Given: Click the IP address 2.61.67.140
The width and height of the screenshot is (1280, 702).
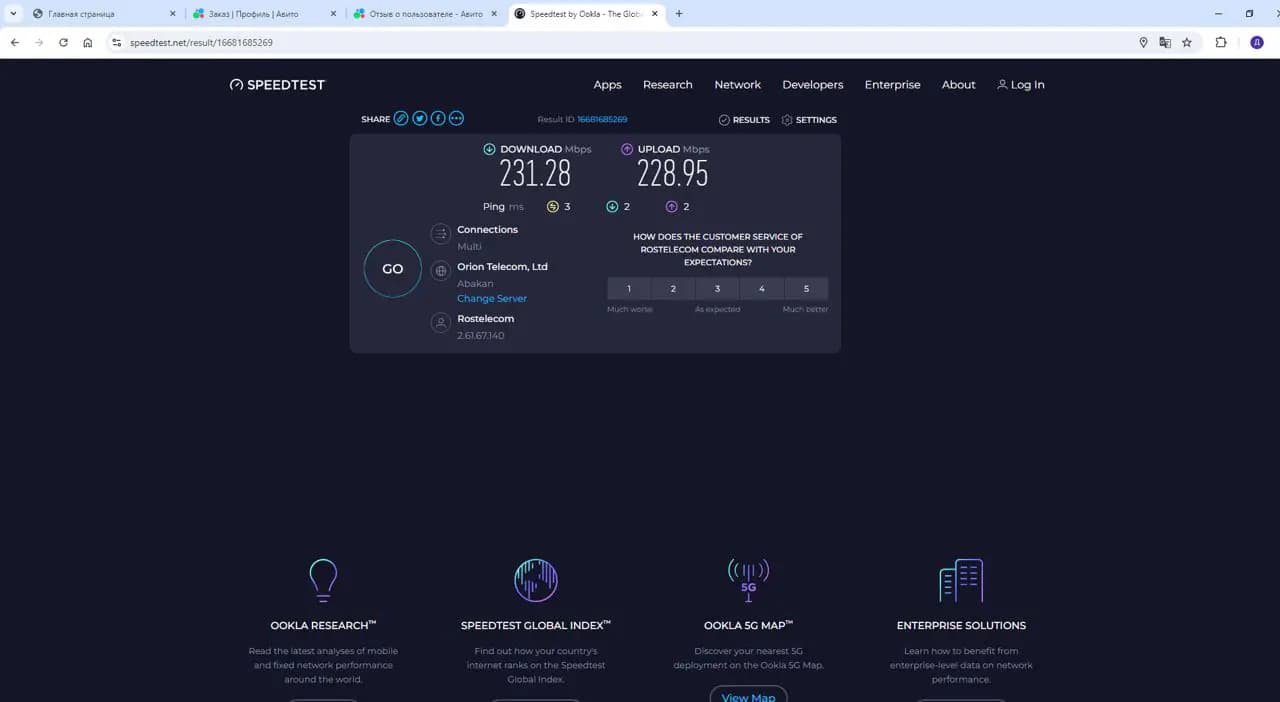Looking at the screenshot, I should [481, 336].
